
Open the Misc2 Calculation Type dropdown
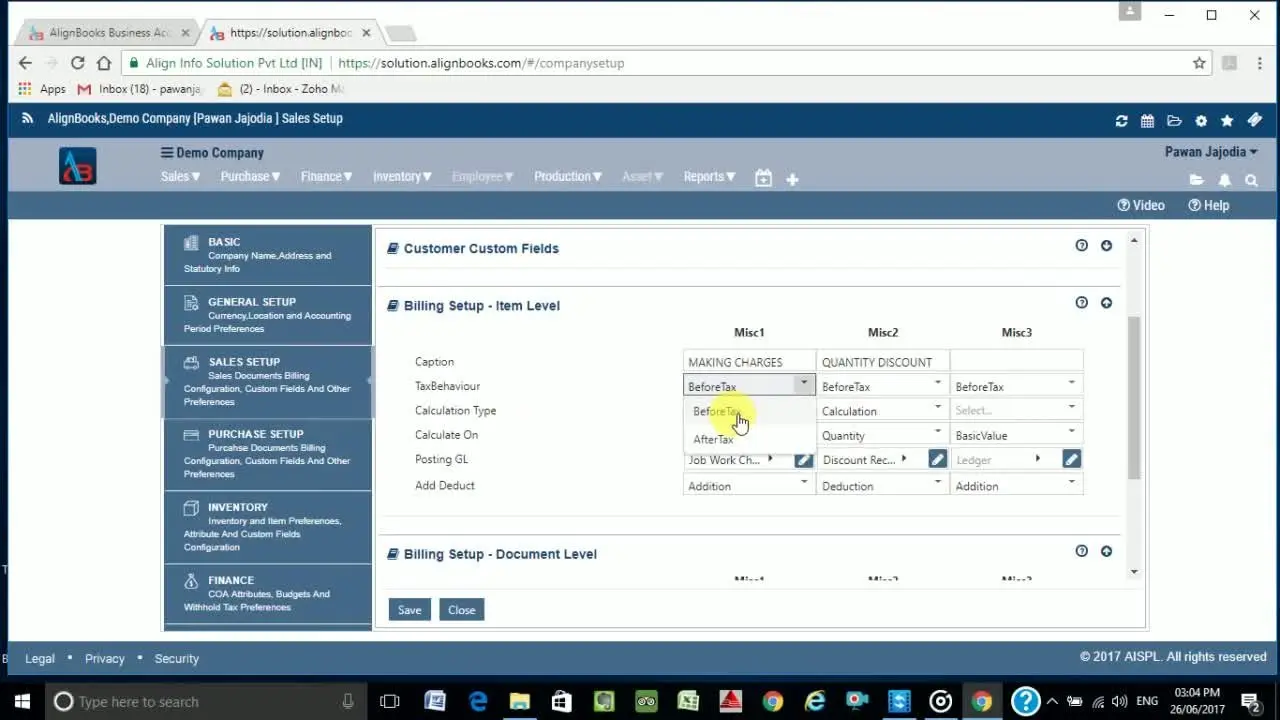(x=882, y=410)
